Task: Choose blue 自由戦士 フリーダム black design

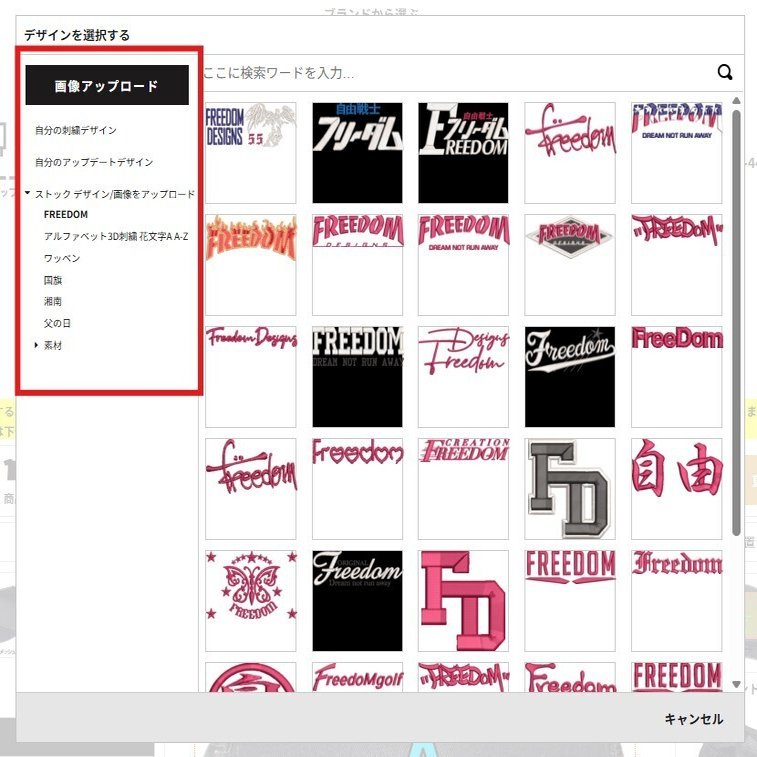Action: click(x=357, y=153)
